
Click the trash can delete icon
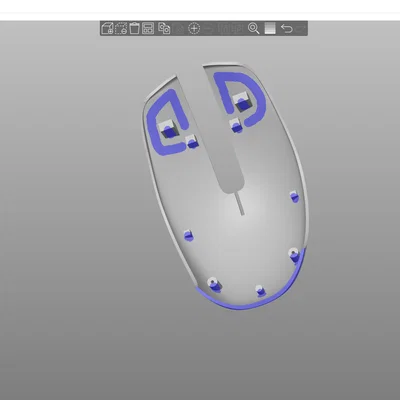click(x=134, y=28)
